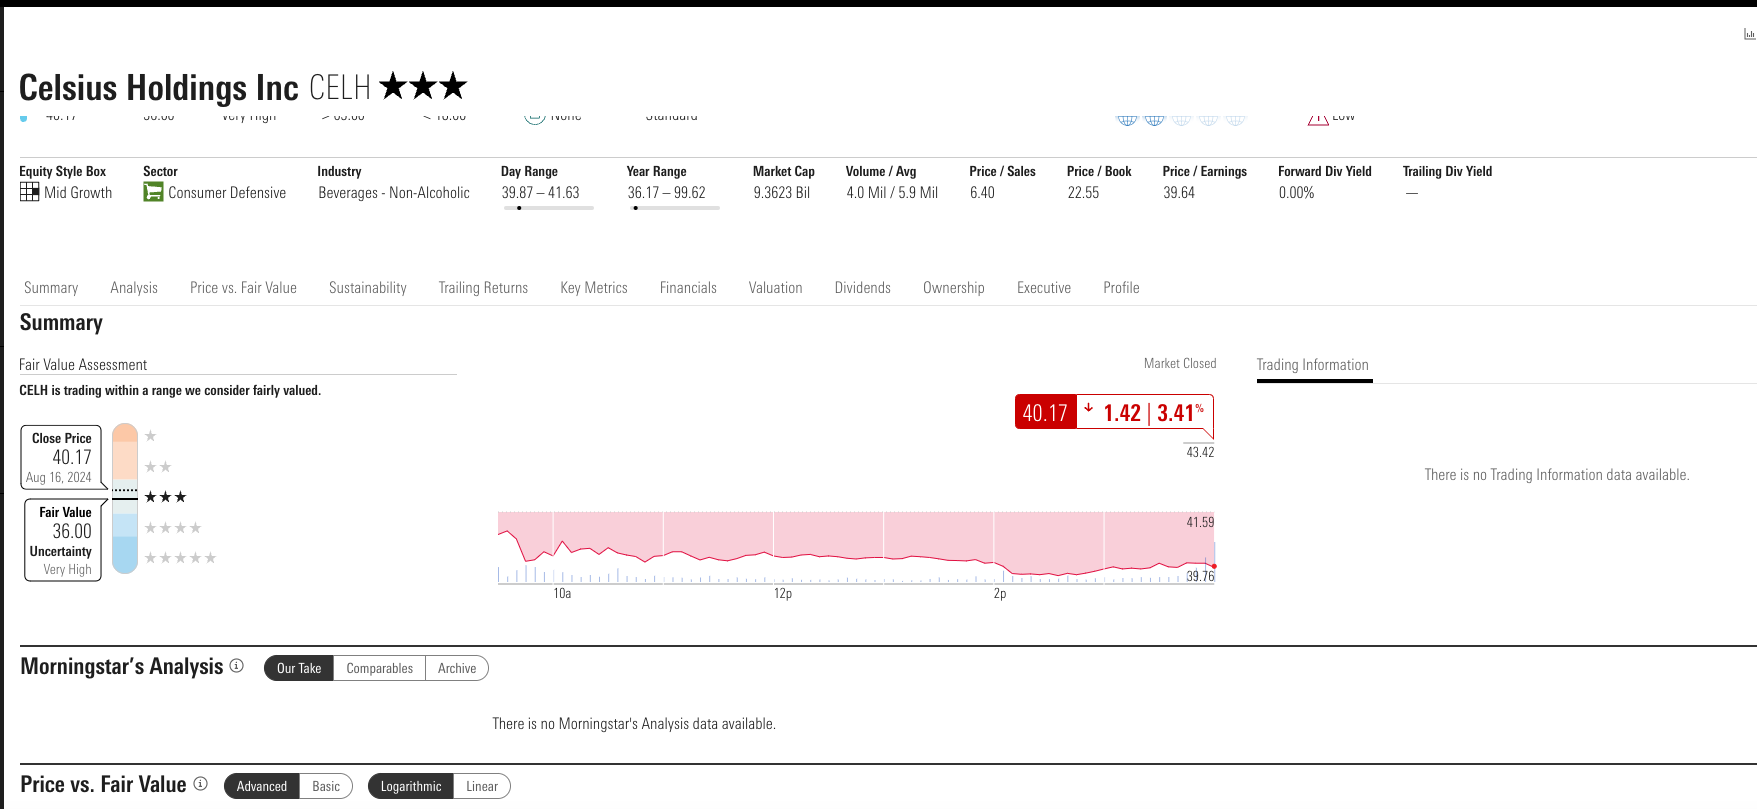Choose Logarithmic scale

pyautogui.click(x=411, y=786)
